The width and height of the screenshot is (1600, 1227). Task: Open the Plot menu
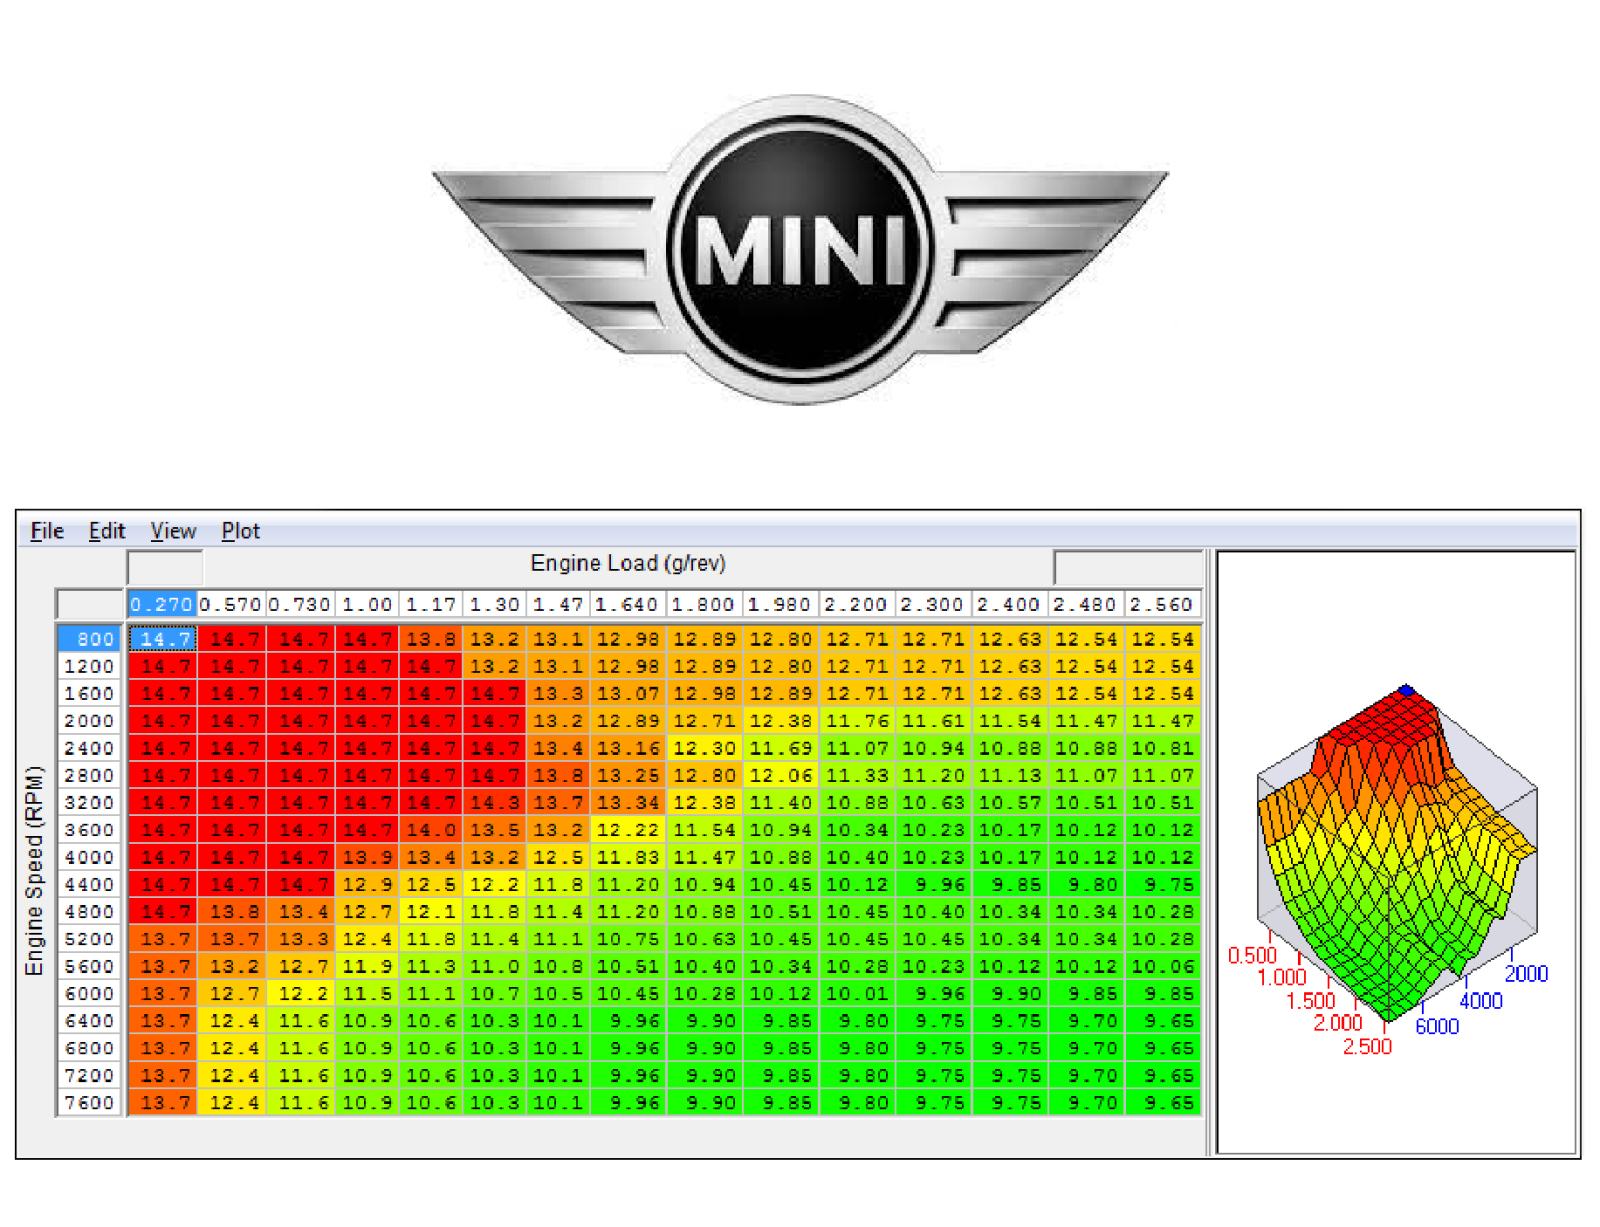tap(239, 531)
